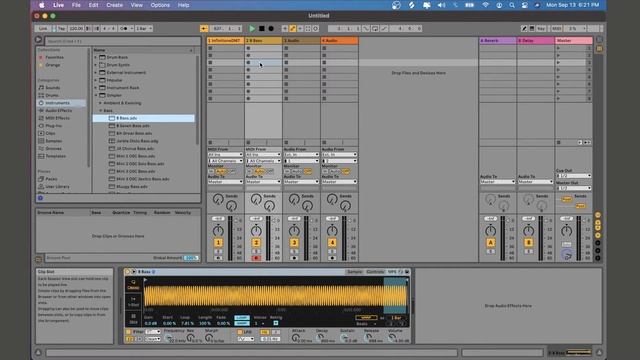Toggle track 1 activator button
The height and width of the screenshot is (360, 640).
click(x=218, y=243)
